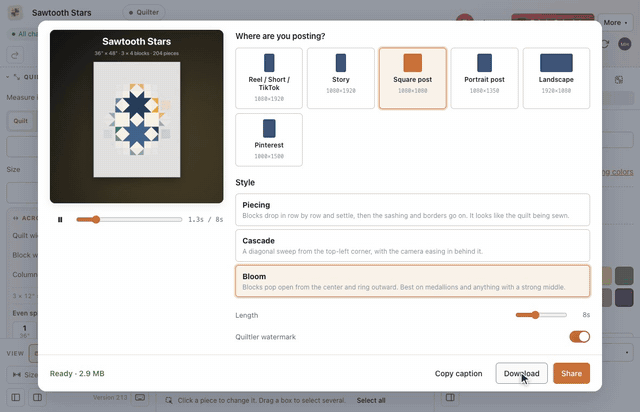This screenshot has height=412, width=640.
Task: Click the Quiltler app logo icon
Action: (16, 12)
